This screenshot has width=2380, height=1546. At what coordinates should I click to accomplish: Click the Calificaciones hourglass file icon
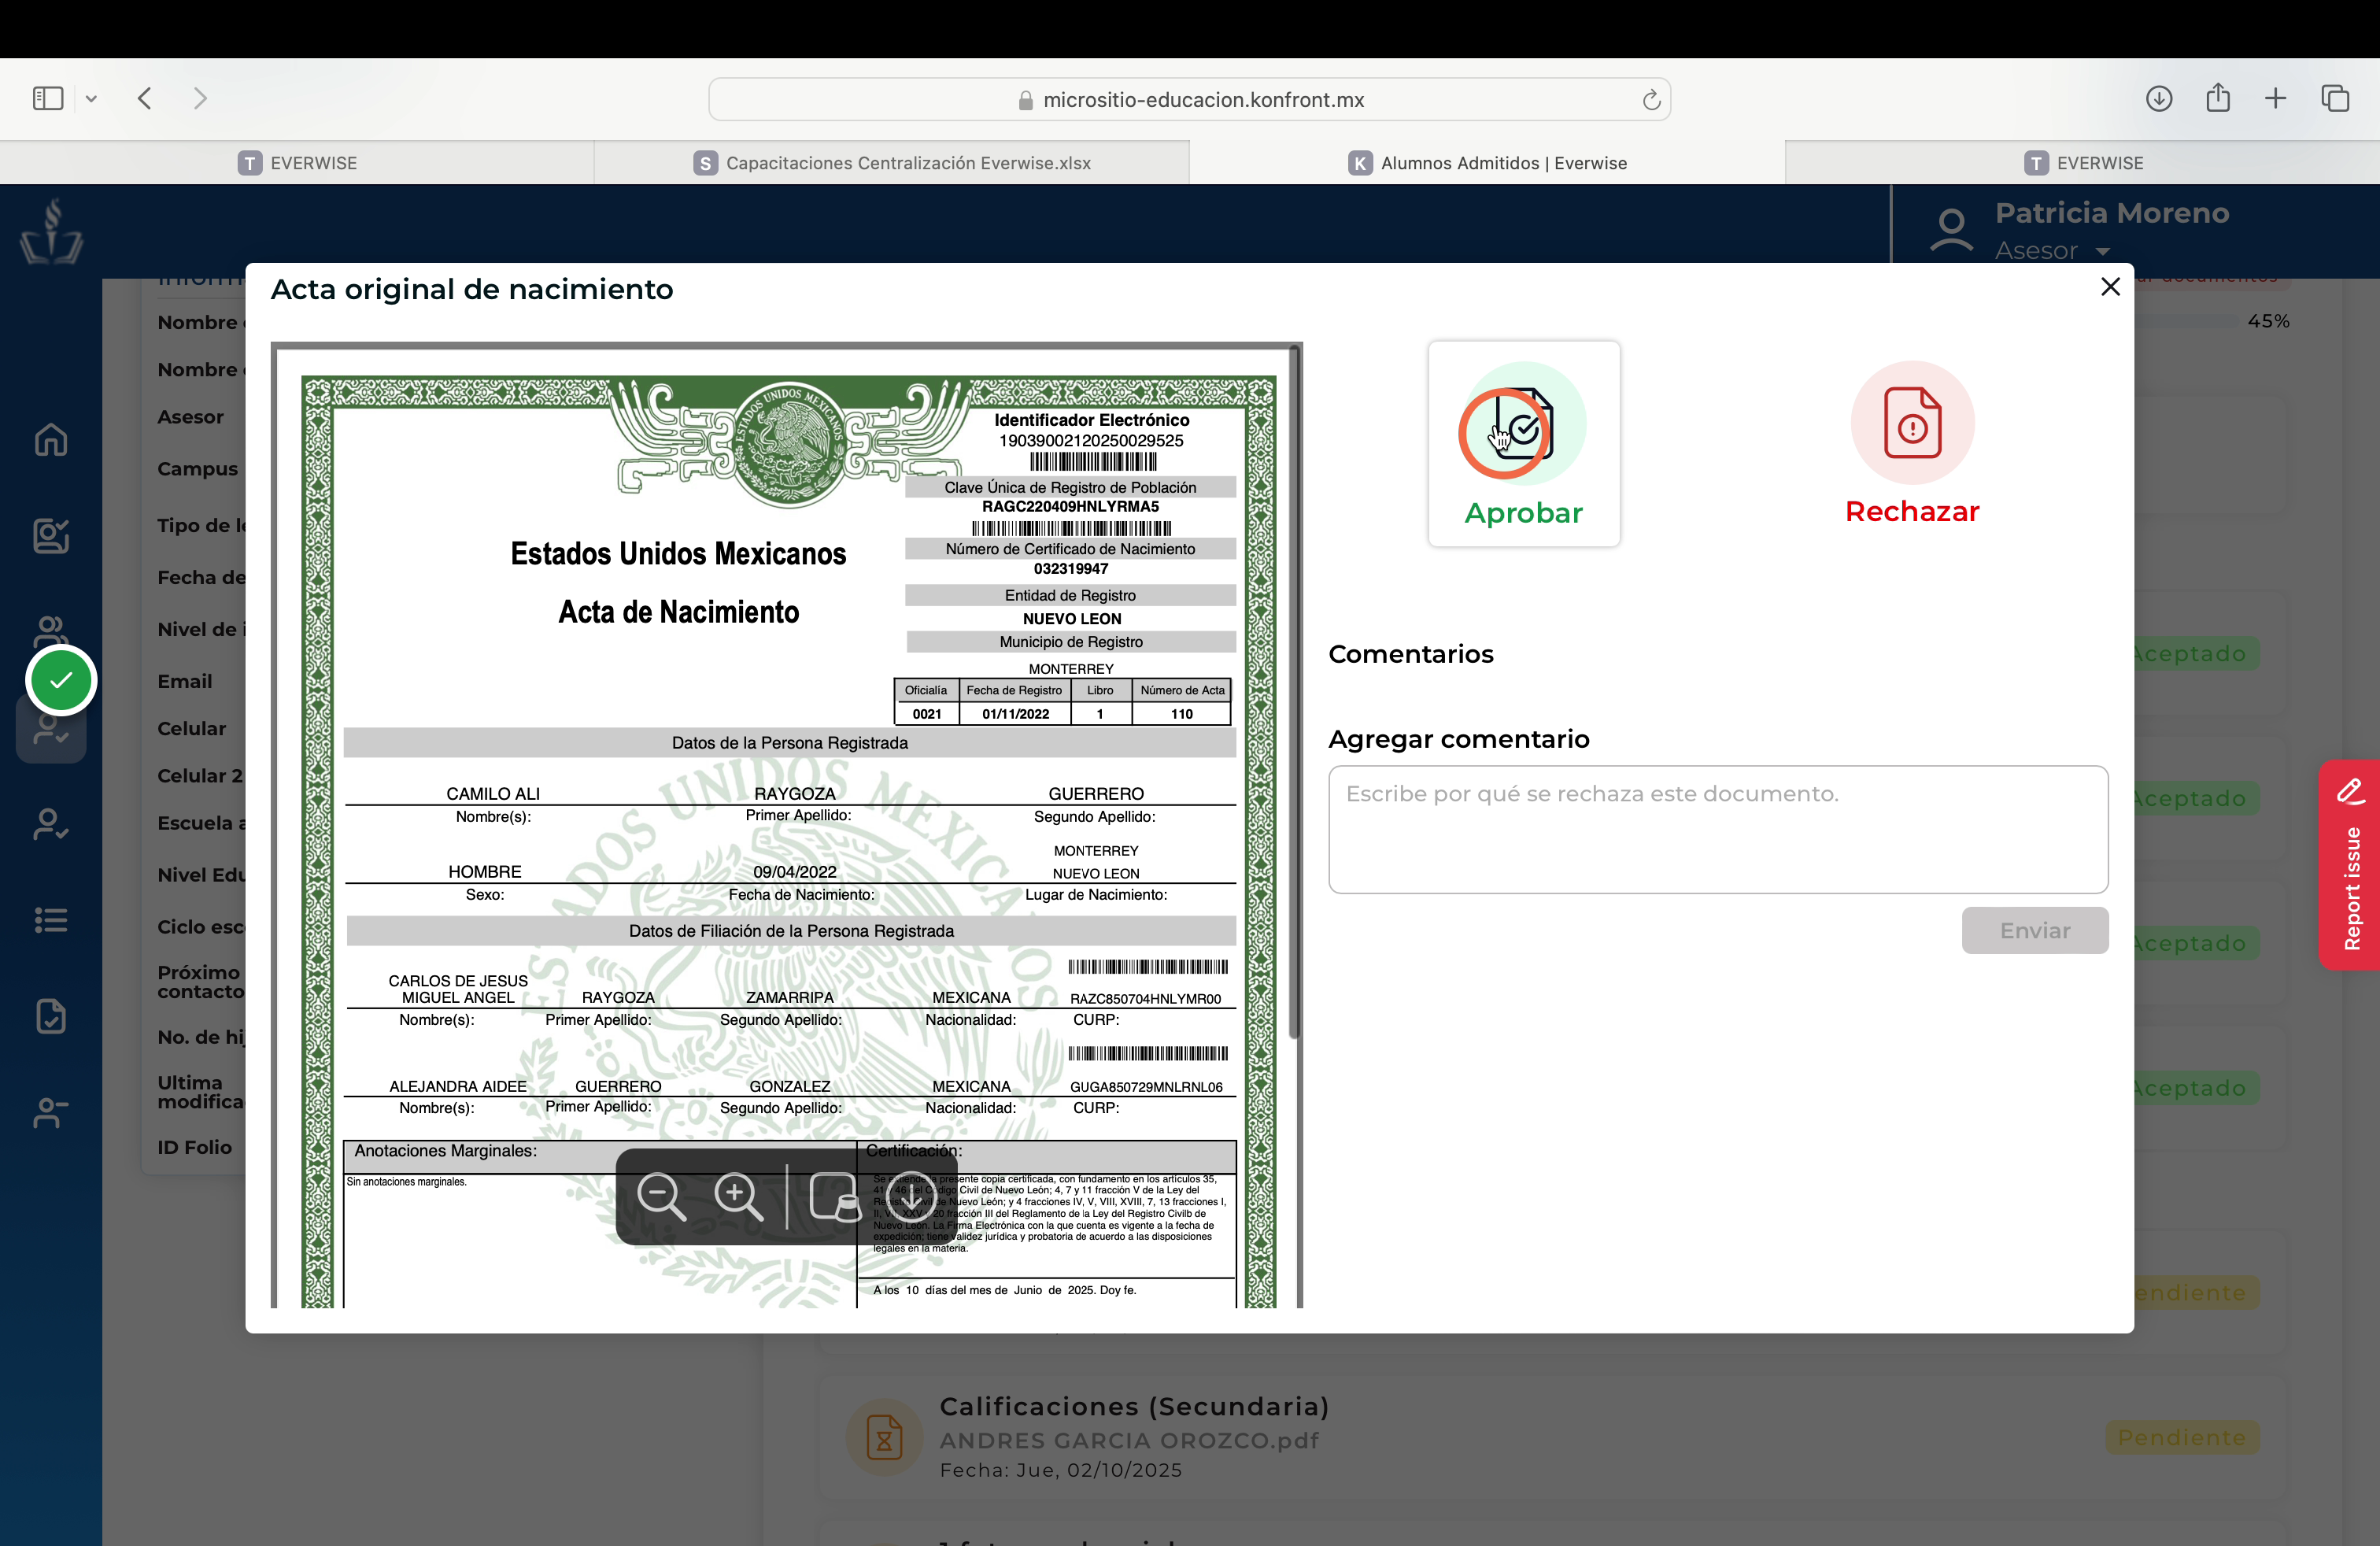(884, 1438)
